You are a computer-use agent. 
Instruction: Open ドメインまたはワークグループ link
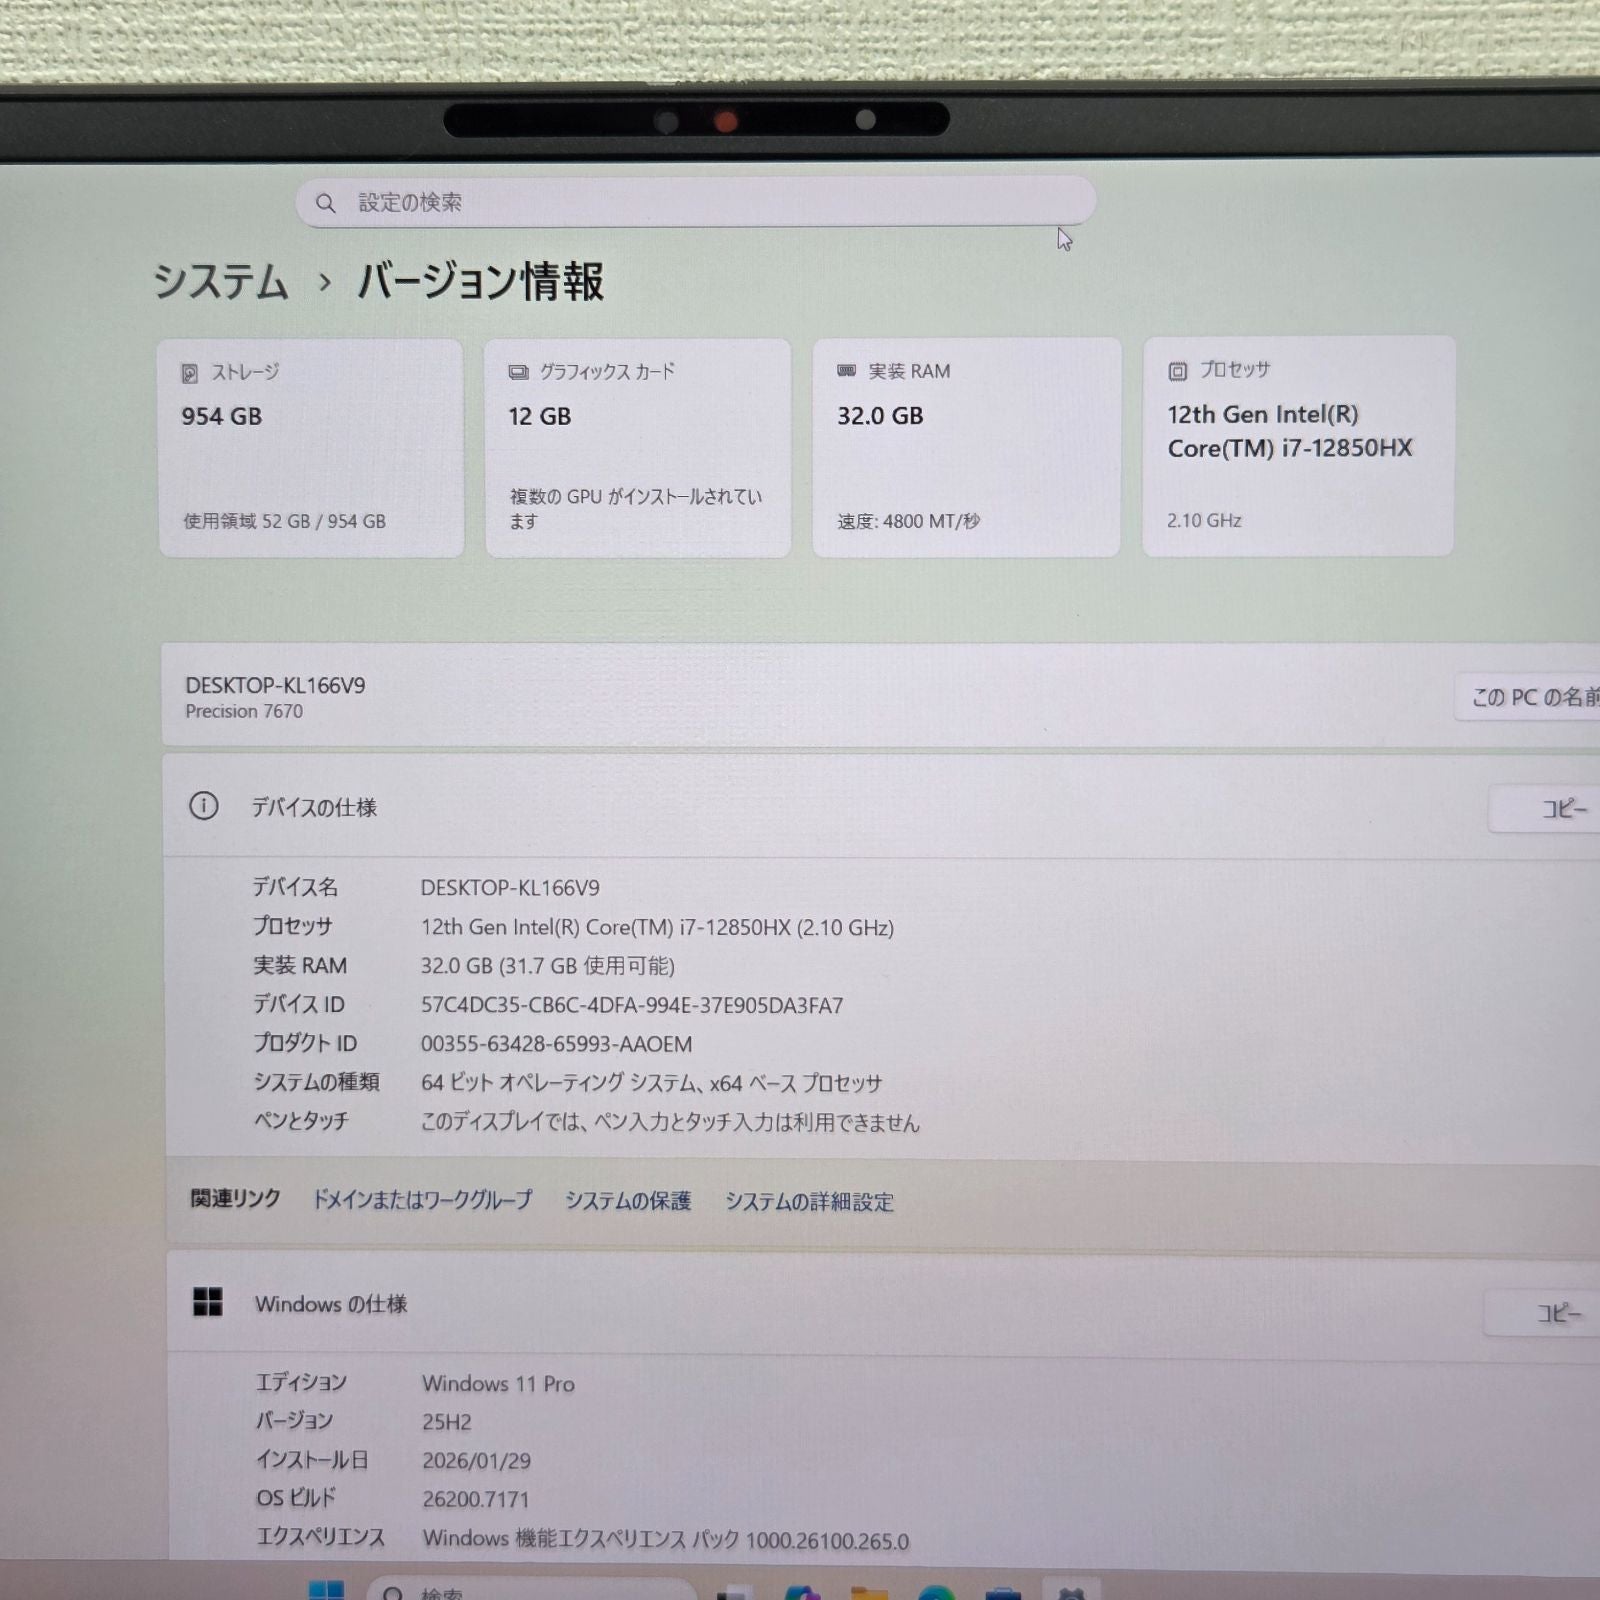422,1200
